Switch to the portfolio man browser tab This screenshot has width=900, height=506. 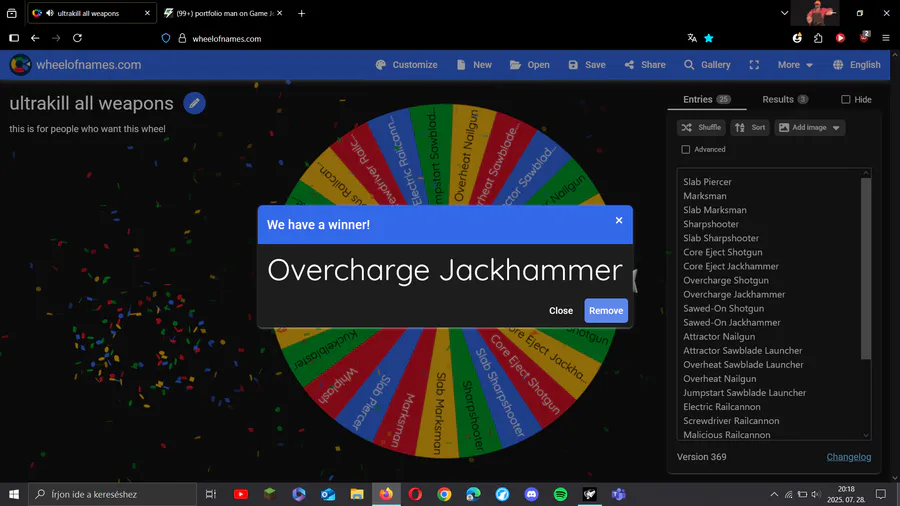pyautogui.click(x=223, y=13)
